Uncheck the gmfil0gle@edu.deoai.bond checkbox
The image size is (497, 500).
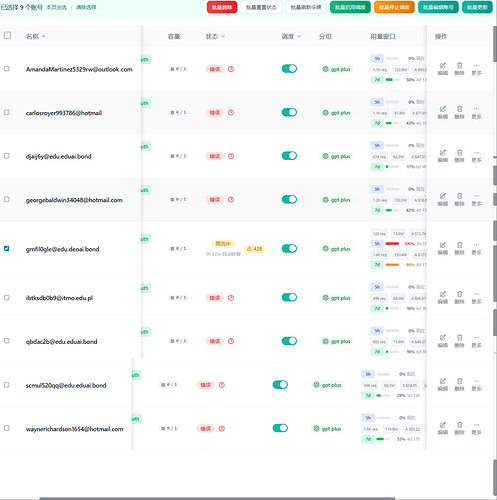click(7, 248)
